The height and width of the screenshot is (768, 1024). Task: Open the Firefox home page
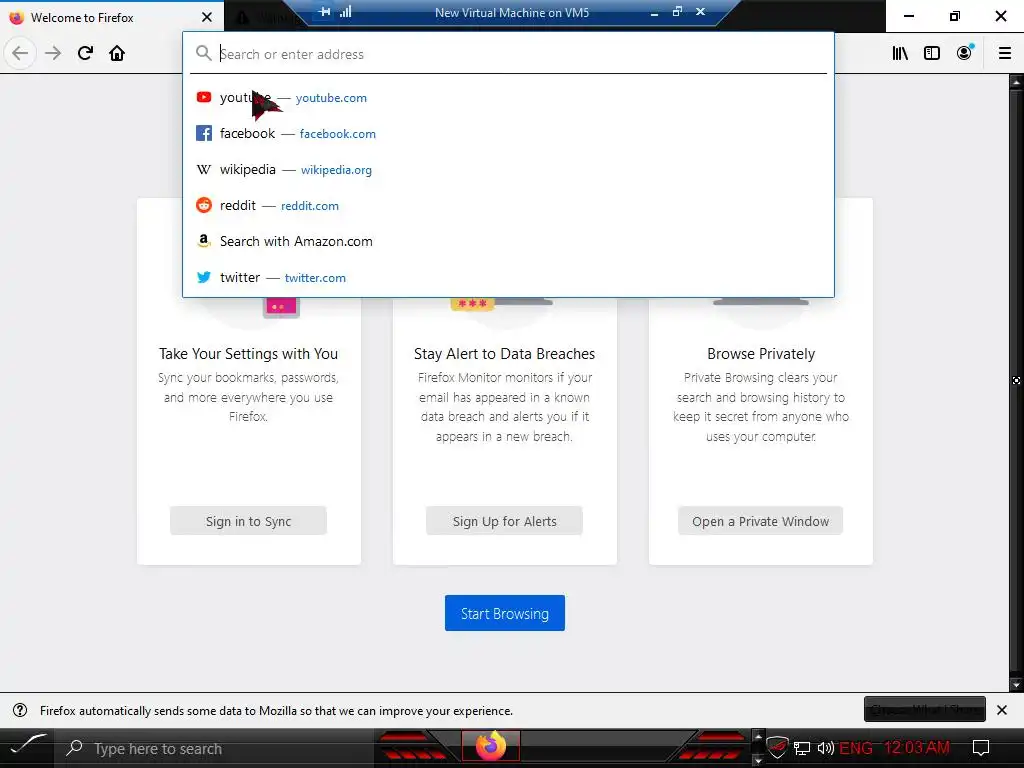[x=117, y=53]
